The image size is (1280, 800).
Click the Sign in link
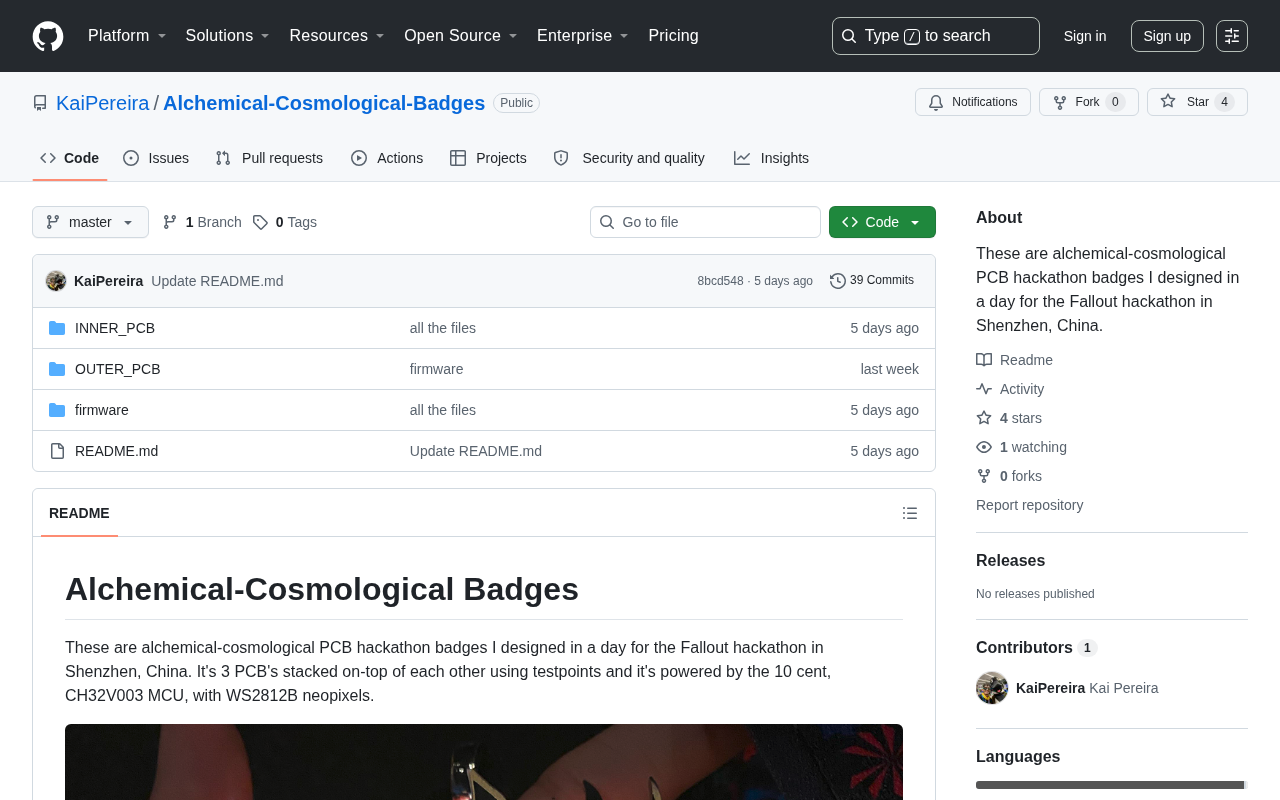coord(1085,36)
